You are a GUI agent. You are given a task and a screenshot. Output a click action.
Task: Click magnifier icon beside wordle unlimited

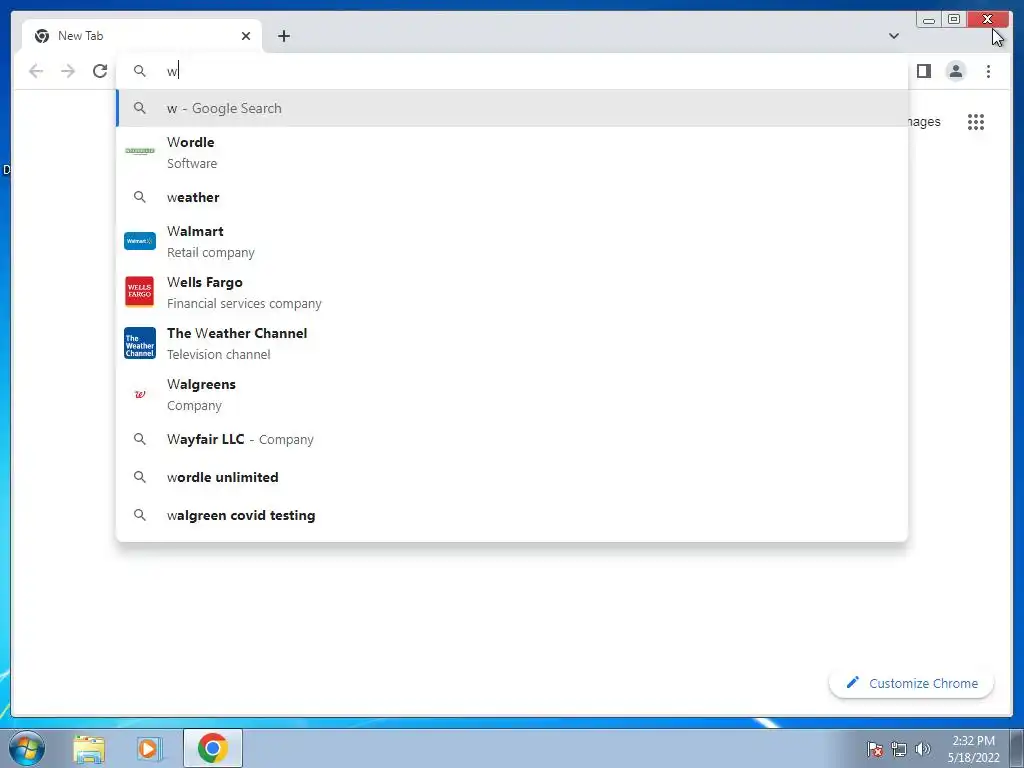[140, 477]
